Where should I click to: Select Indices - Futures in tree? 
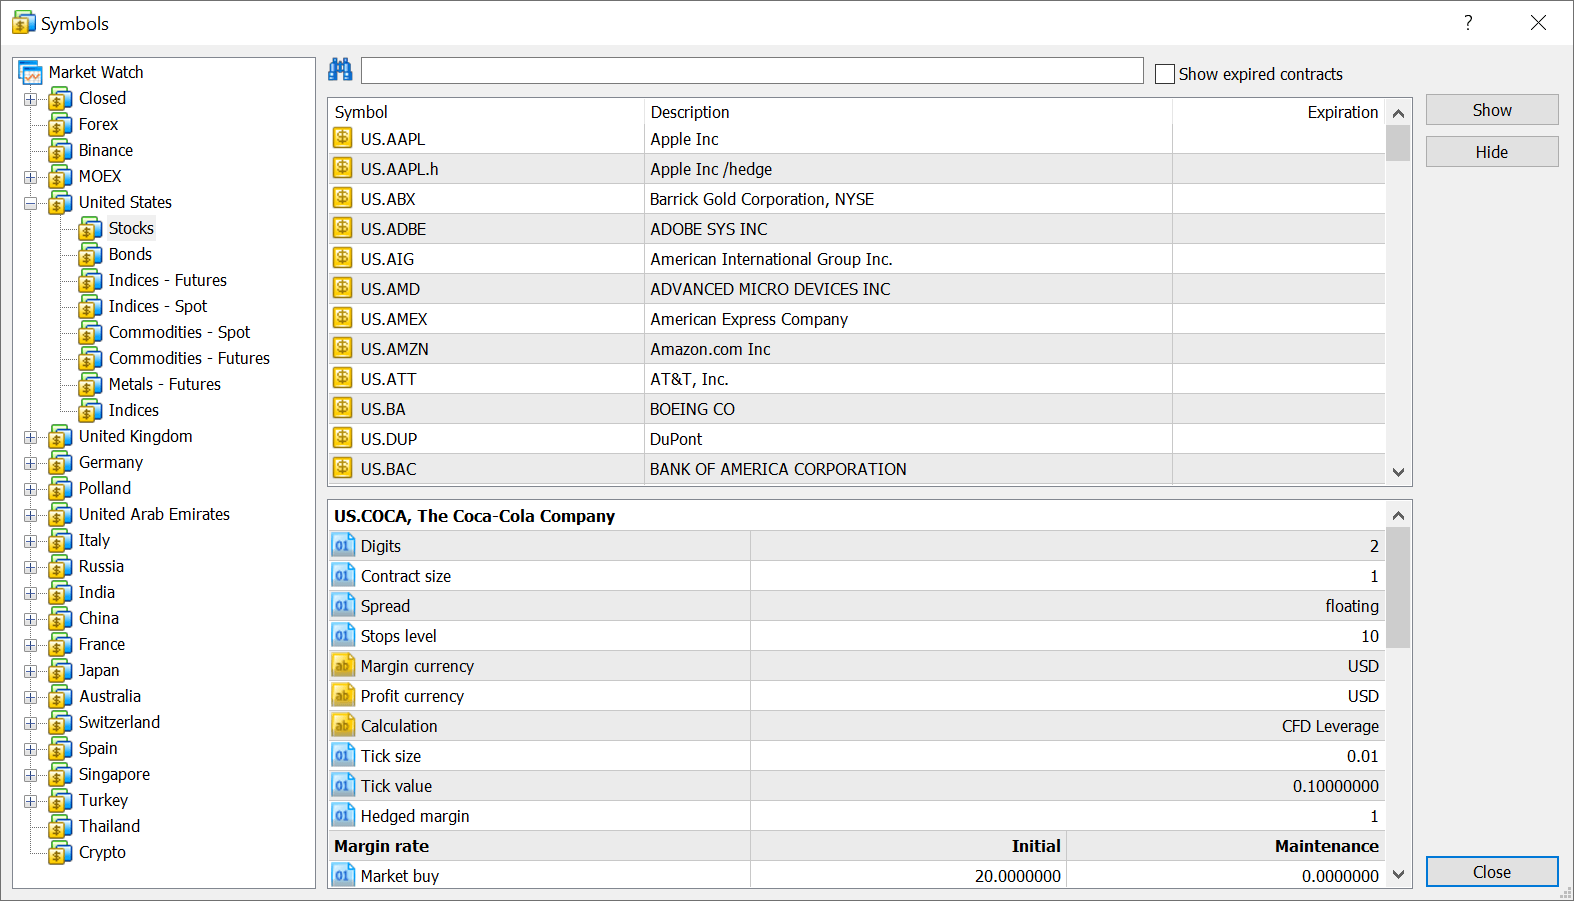167,281
